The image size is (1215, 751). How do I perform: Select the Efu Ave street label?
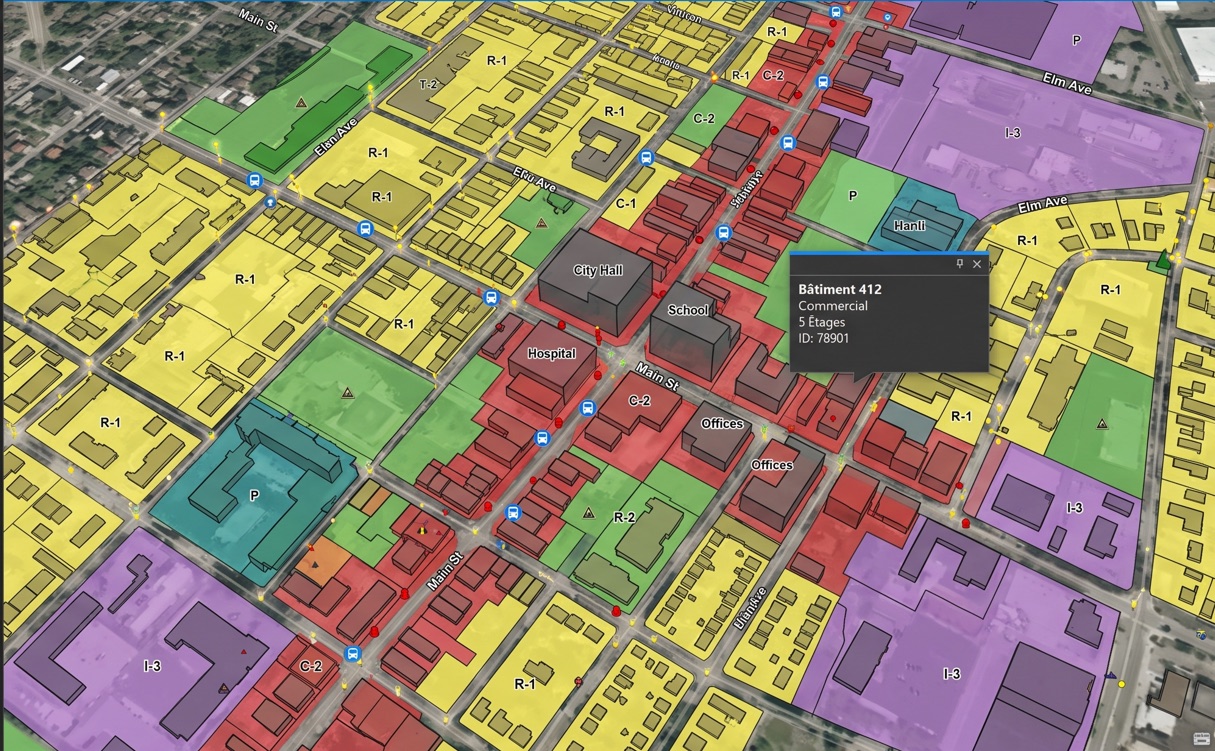534,179
